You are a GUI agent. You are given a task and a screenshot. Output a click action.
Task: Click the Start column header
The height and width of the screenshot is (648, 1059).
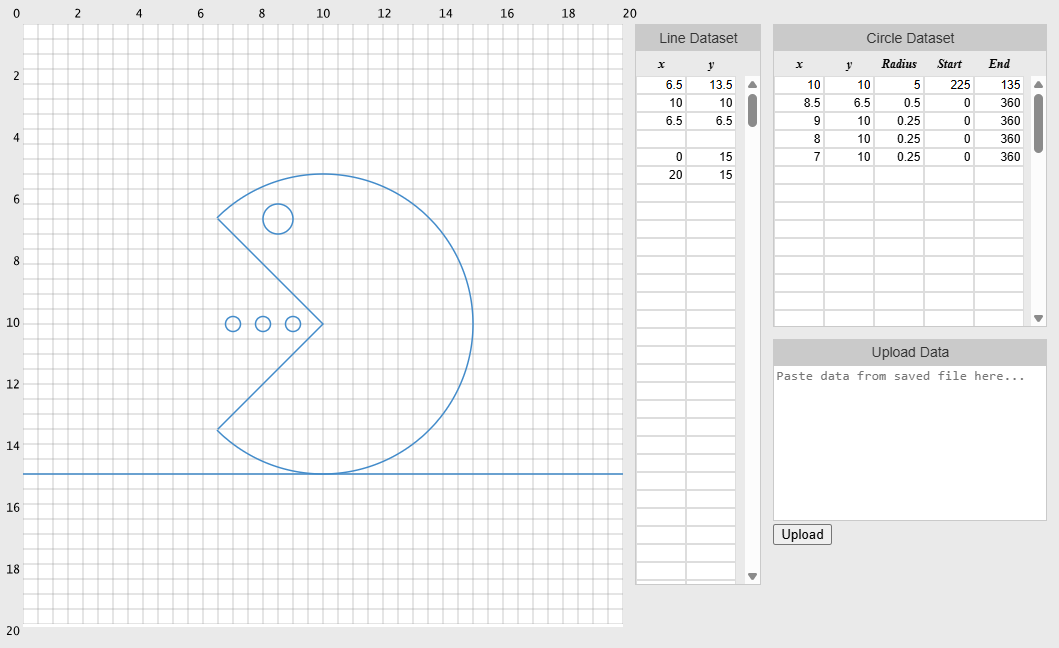coord(949,64)
